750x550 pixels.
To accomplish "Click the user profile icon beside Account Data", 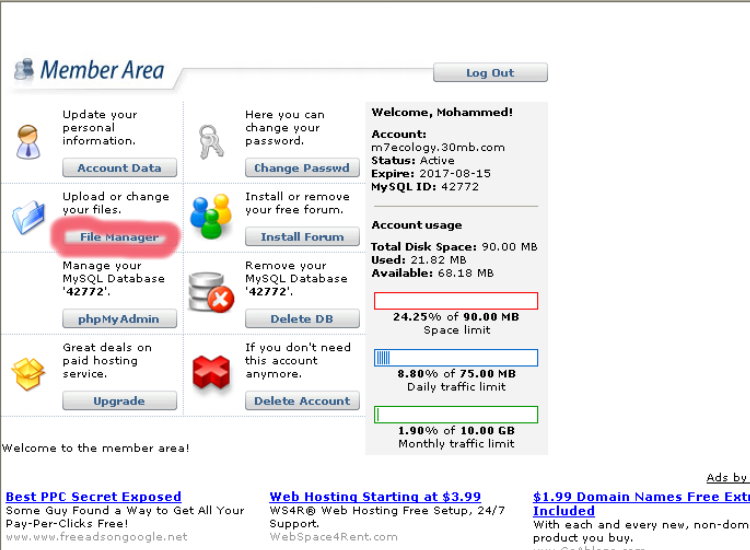I will tap(28, 142).
